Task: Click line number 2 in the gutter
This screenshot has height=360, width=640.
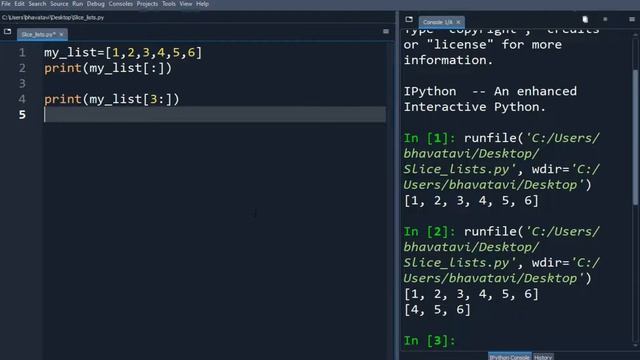Action: pos(22,68)
